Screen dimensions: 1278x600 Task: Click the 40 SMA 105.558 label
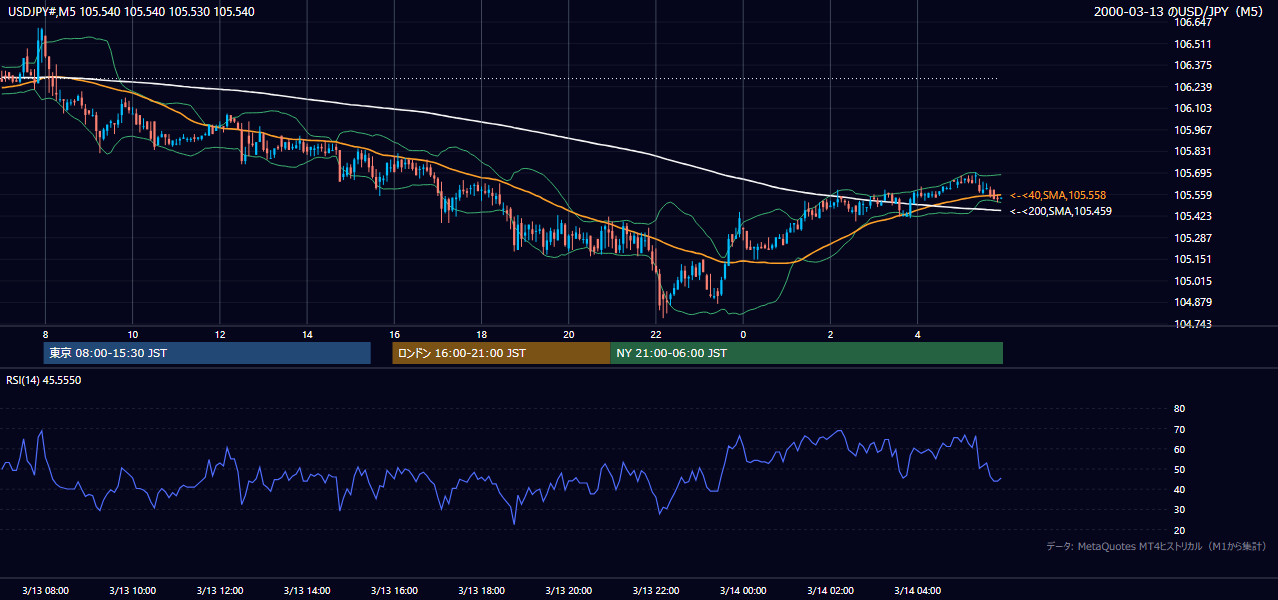(x=1058, y=195)
